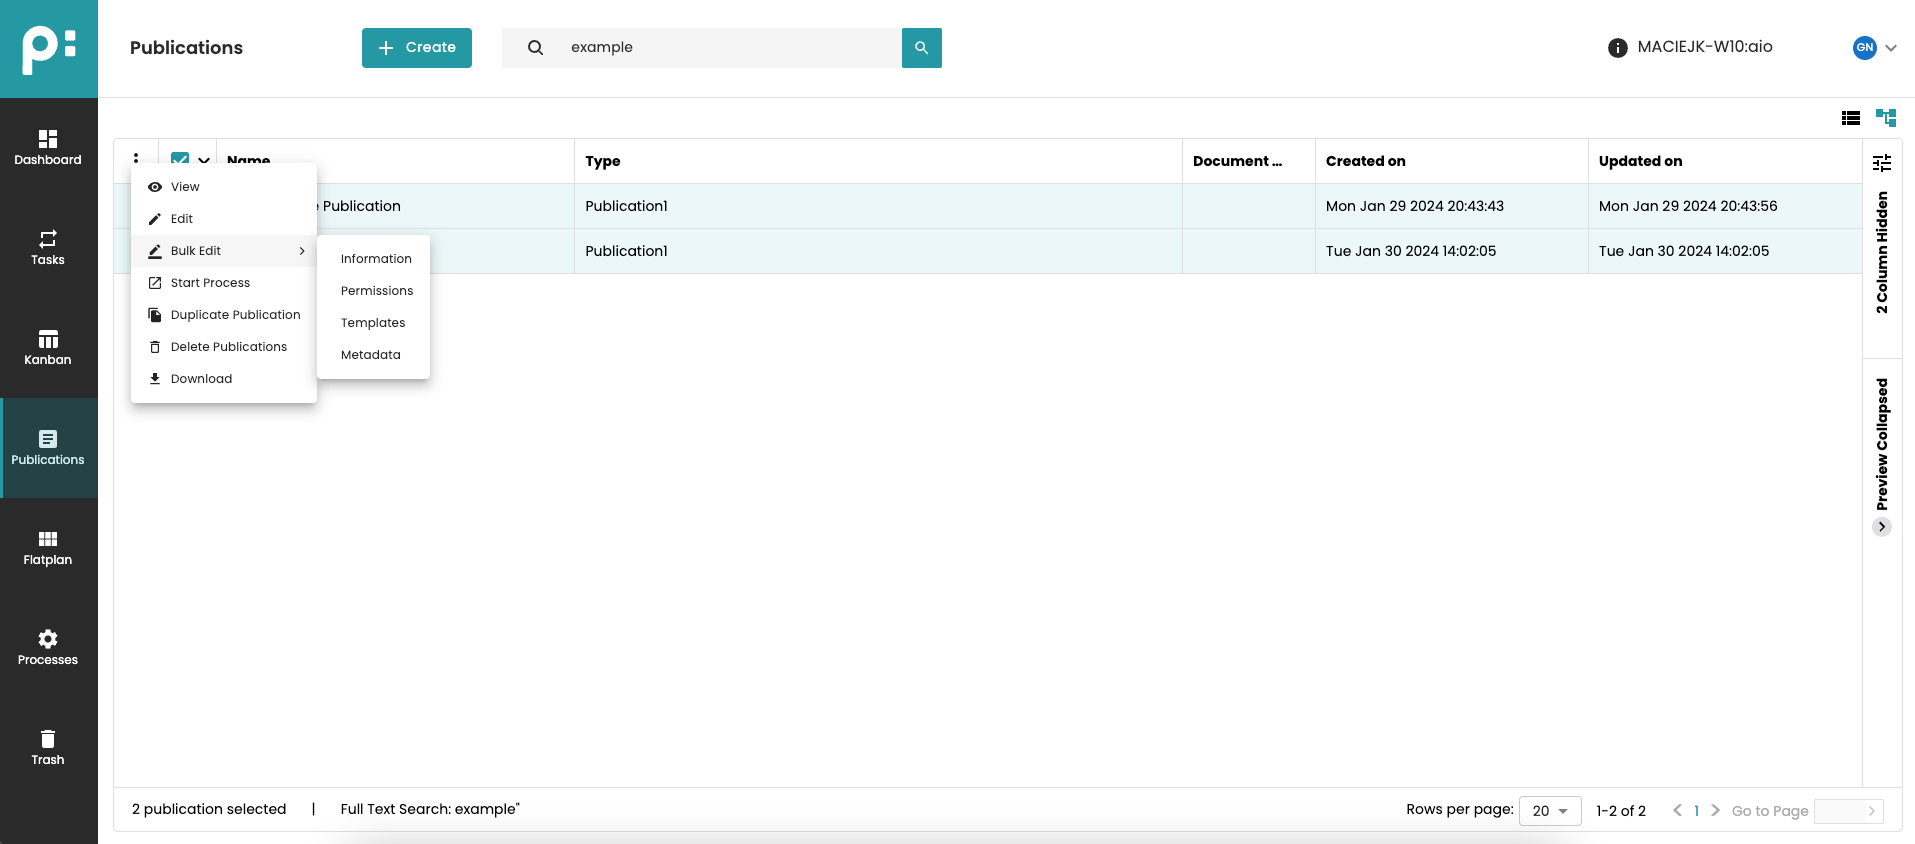The image size is (1915, 844).
Task: Select Duplicate Publication in context menu
Action: [235, 315]
